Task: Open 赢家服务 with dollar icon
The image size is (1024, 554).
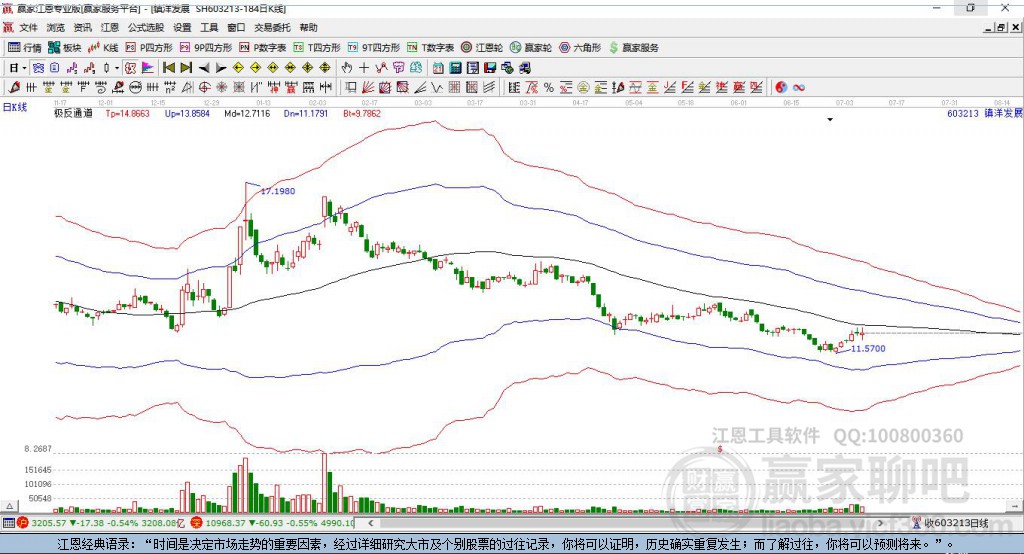Action: pyautogui.click(x=633, y=48)
